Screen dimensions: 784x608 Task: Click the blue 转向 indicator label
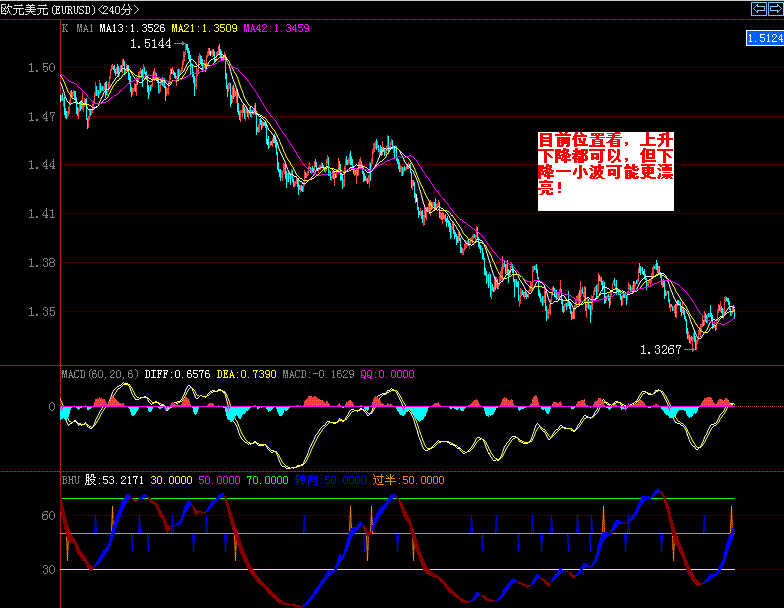tap(305, 480)
